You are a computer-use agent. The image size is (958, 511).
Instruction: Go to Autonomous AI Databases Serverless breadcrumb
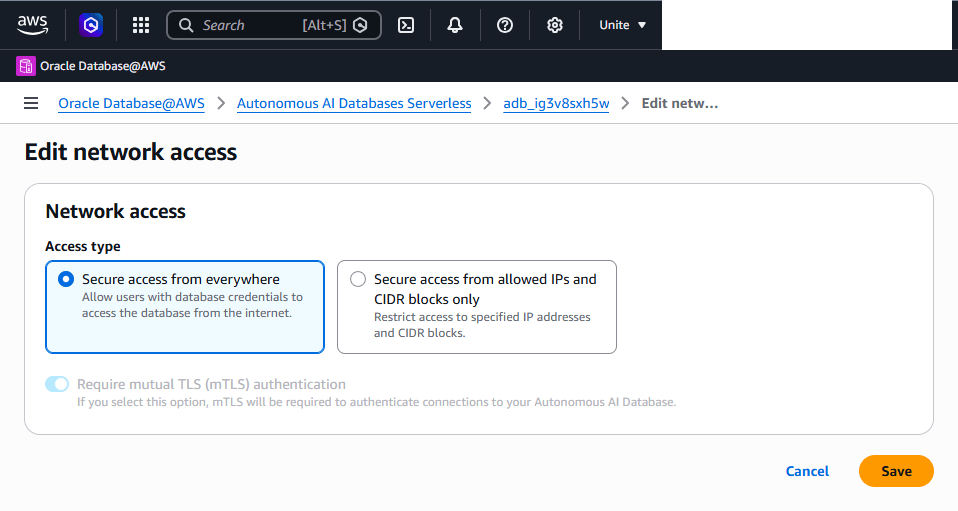pos(354,103)
